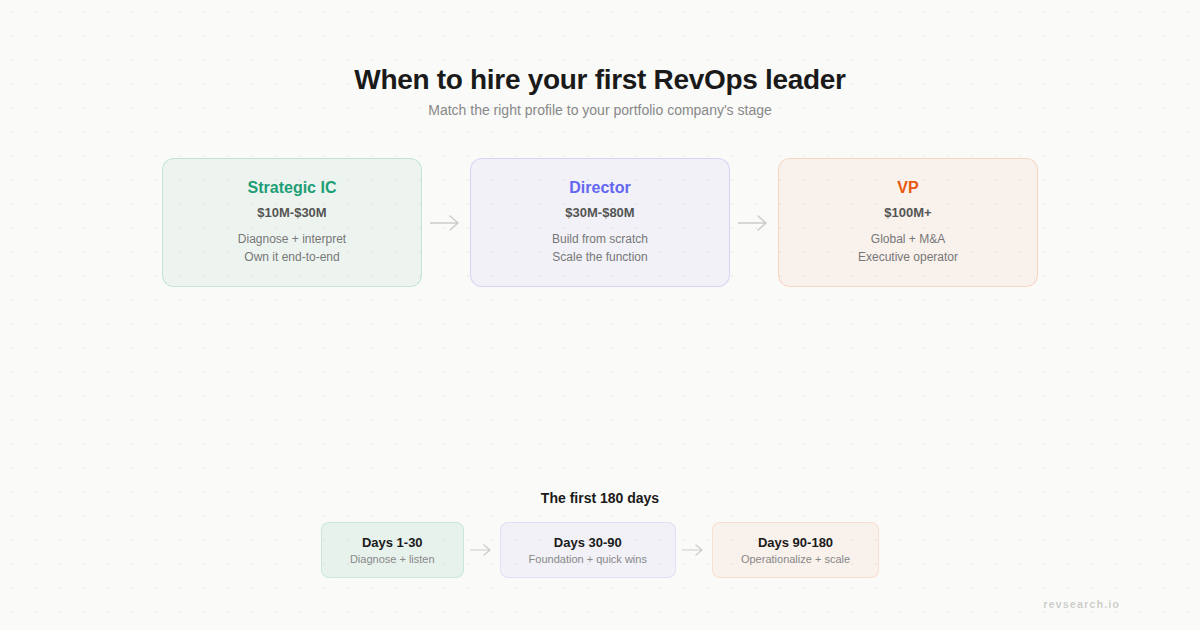Screen dimensions: 1200x630
Task: Click the arrow between Strategic IC and Director
Action: click(445, 222)
